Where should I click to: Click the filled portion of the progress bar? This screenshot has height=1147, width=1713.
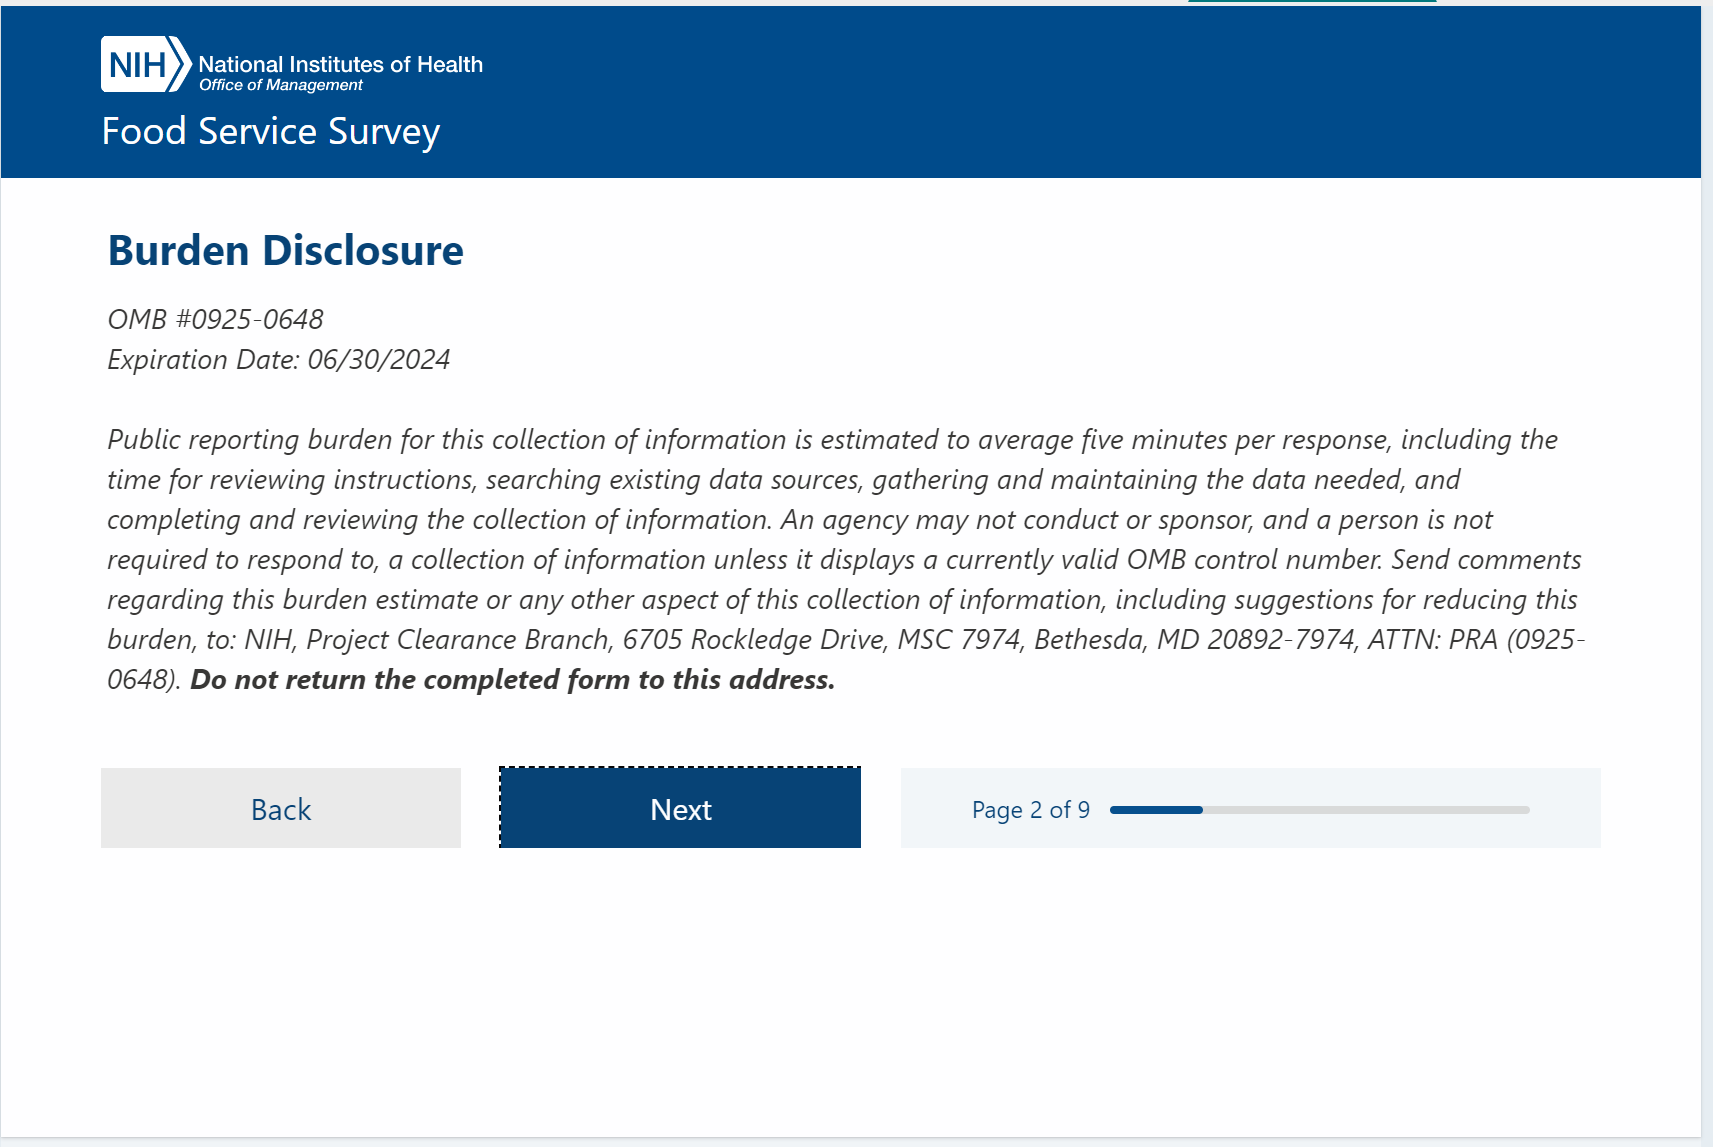(x=1156, y=810)
